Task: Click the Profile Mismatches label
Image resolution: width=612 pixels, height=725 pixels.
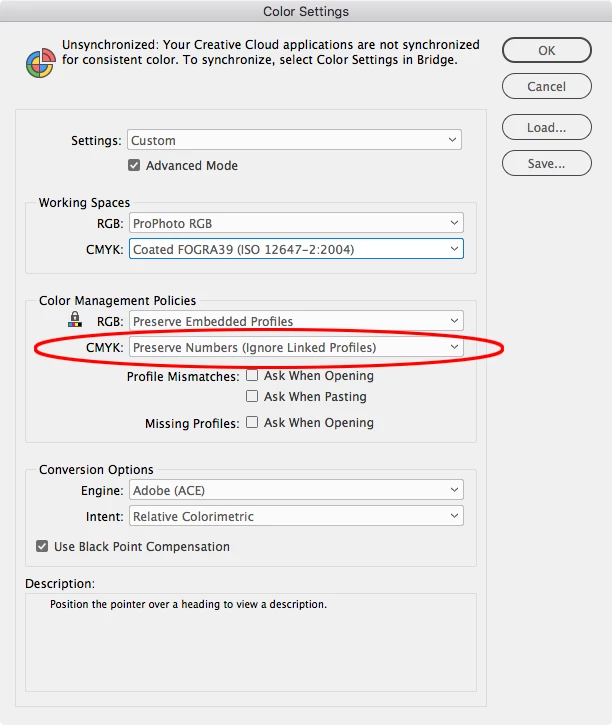Action: pyautogui.click(x=183, y=376)
